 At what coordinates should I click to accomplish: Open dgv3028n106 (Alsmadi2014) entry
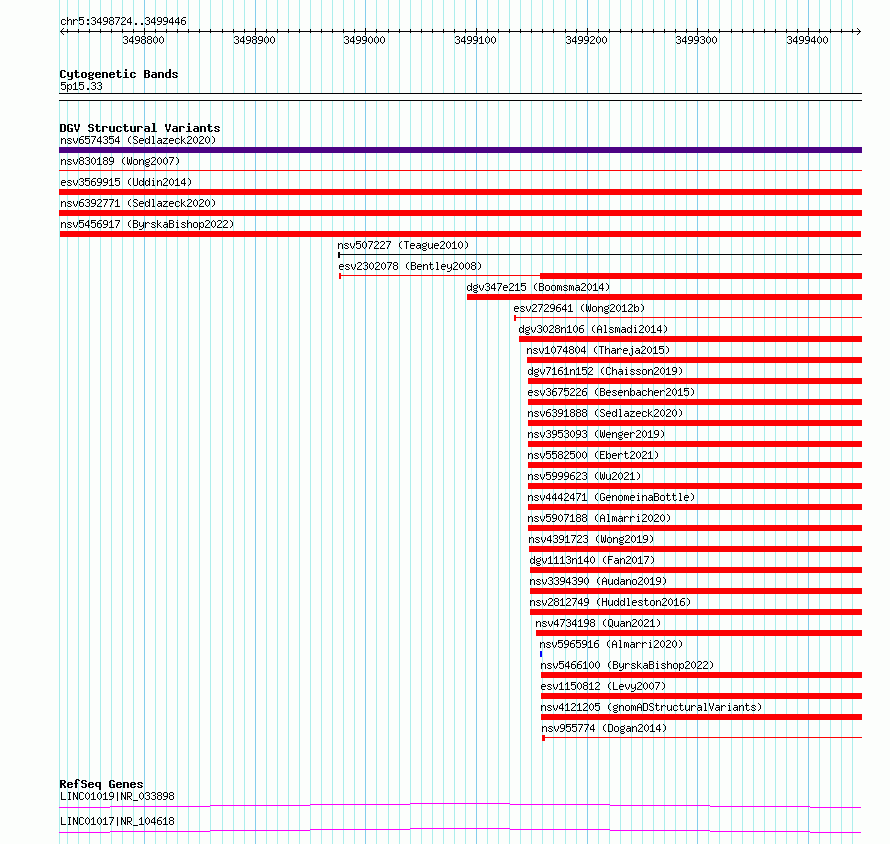click(593, 329)
